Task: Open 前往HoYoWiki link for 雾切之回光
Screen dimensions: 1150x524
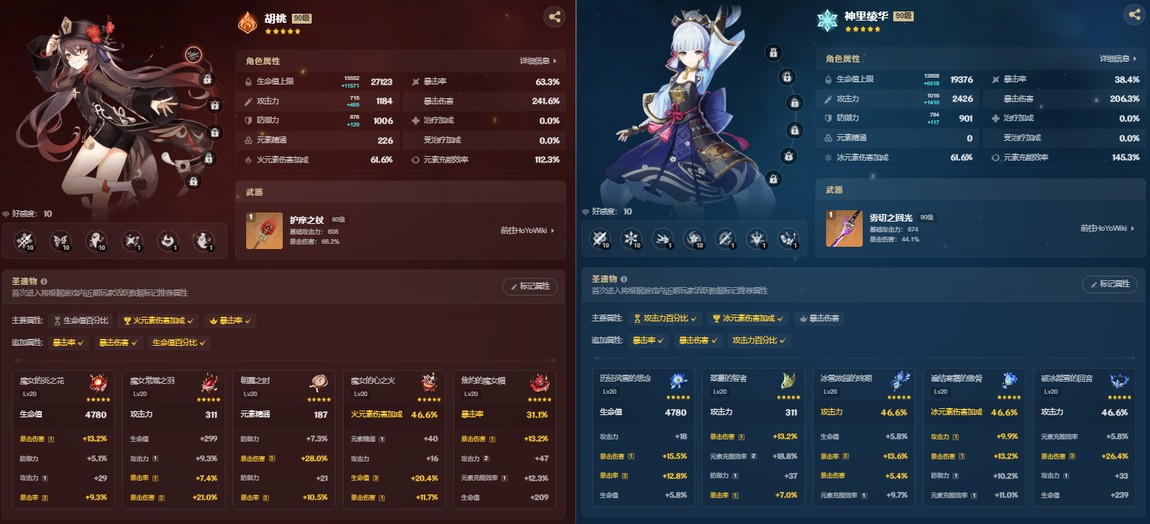Action: pyautogui.click(x=1107, y=228)
